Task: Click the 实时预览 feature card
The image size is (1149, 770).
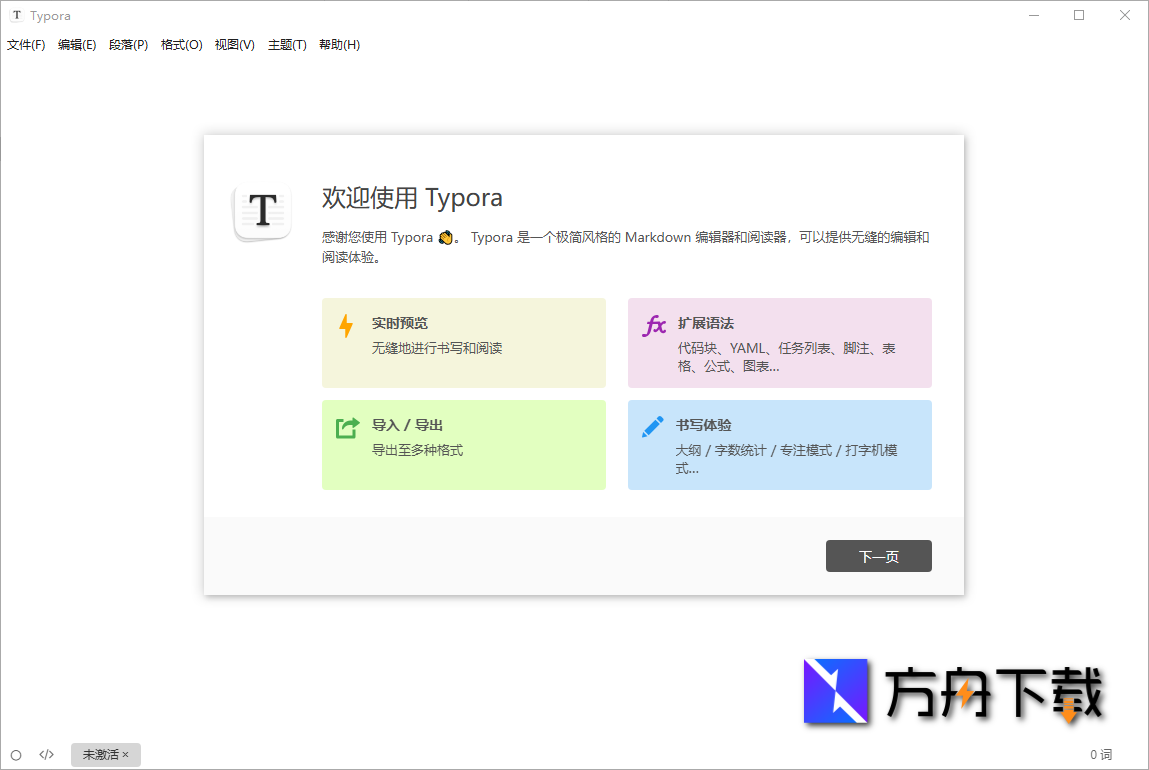Action: 463,342
